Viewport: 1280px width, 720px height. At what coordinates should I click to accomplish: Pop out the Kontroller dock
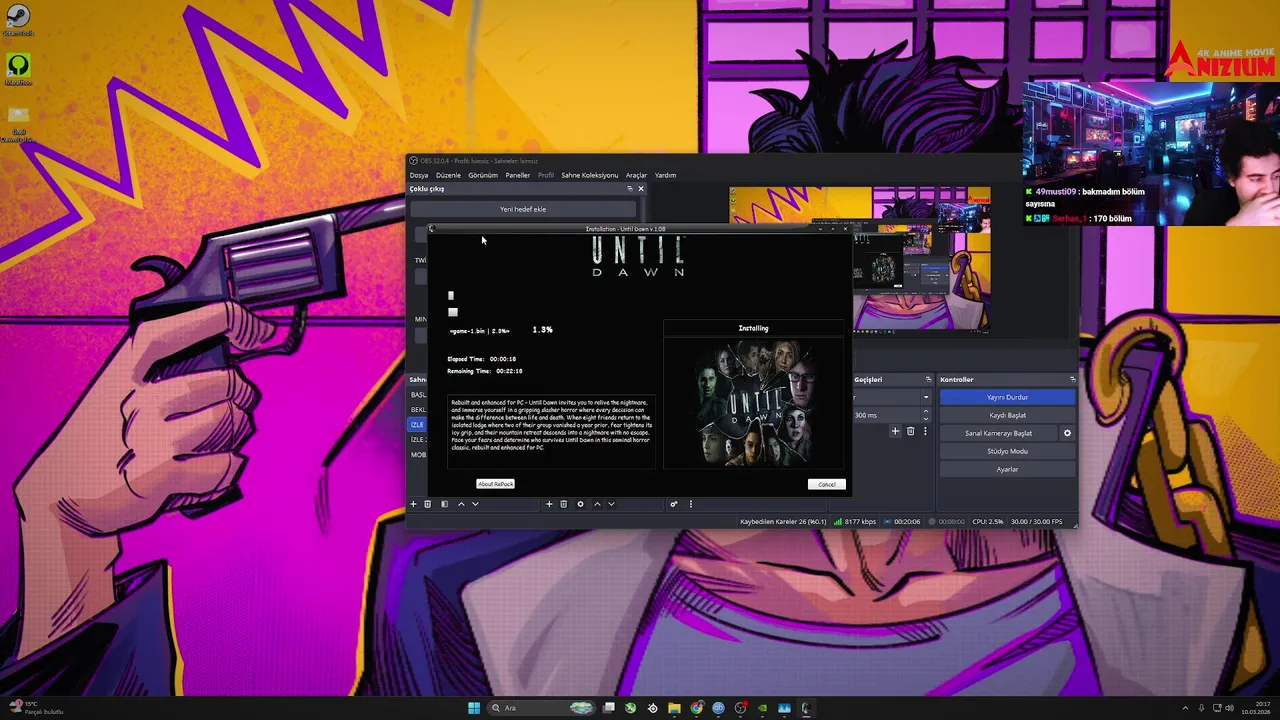click(1072, 379)
